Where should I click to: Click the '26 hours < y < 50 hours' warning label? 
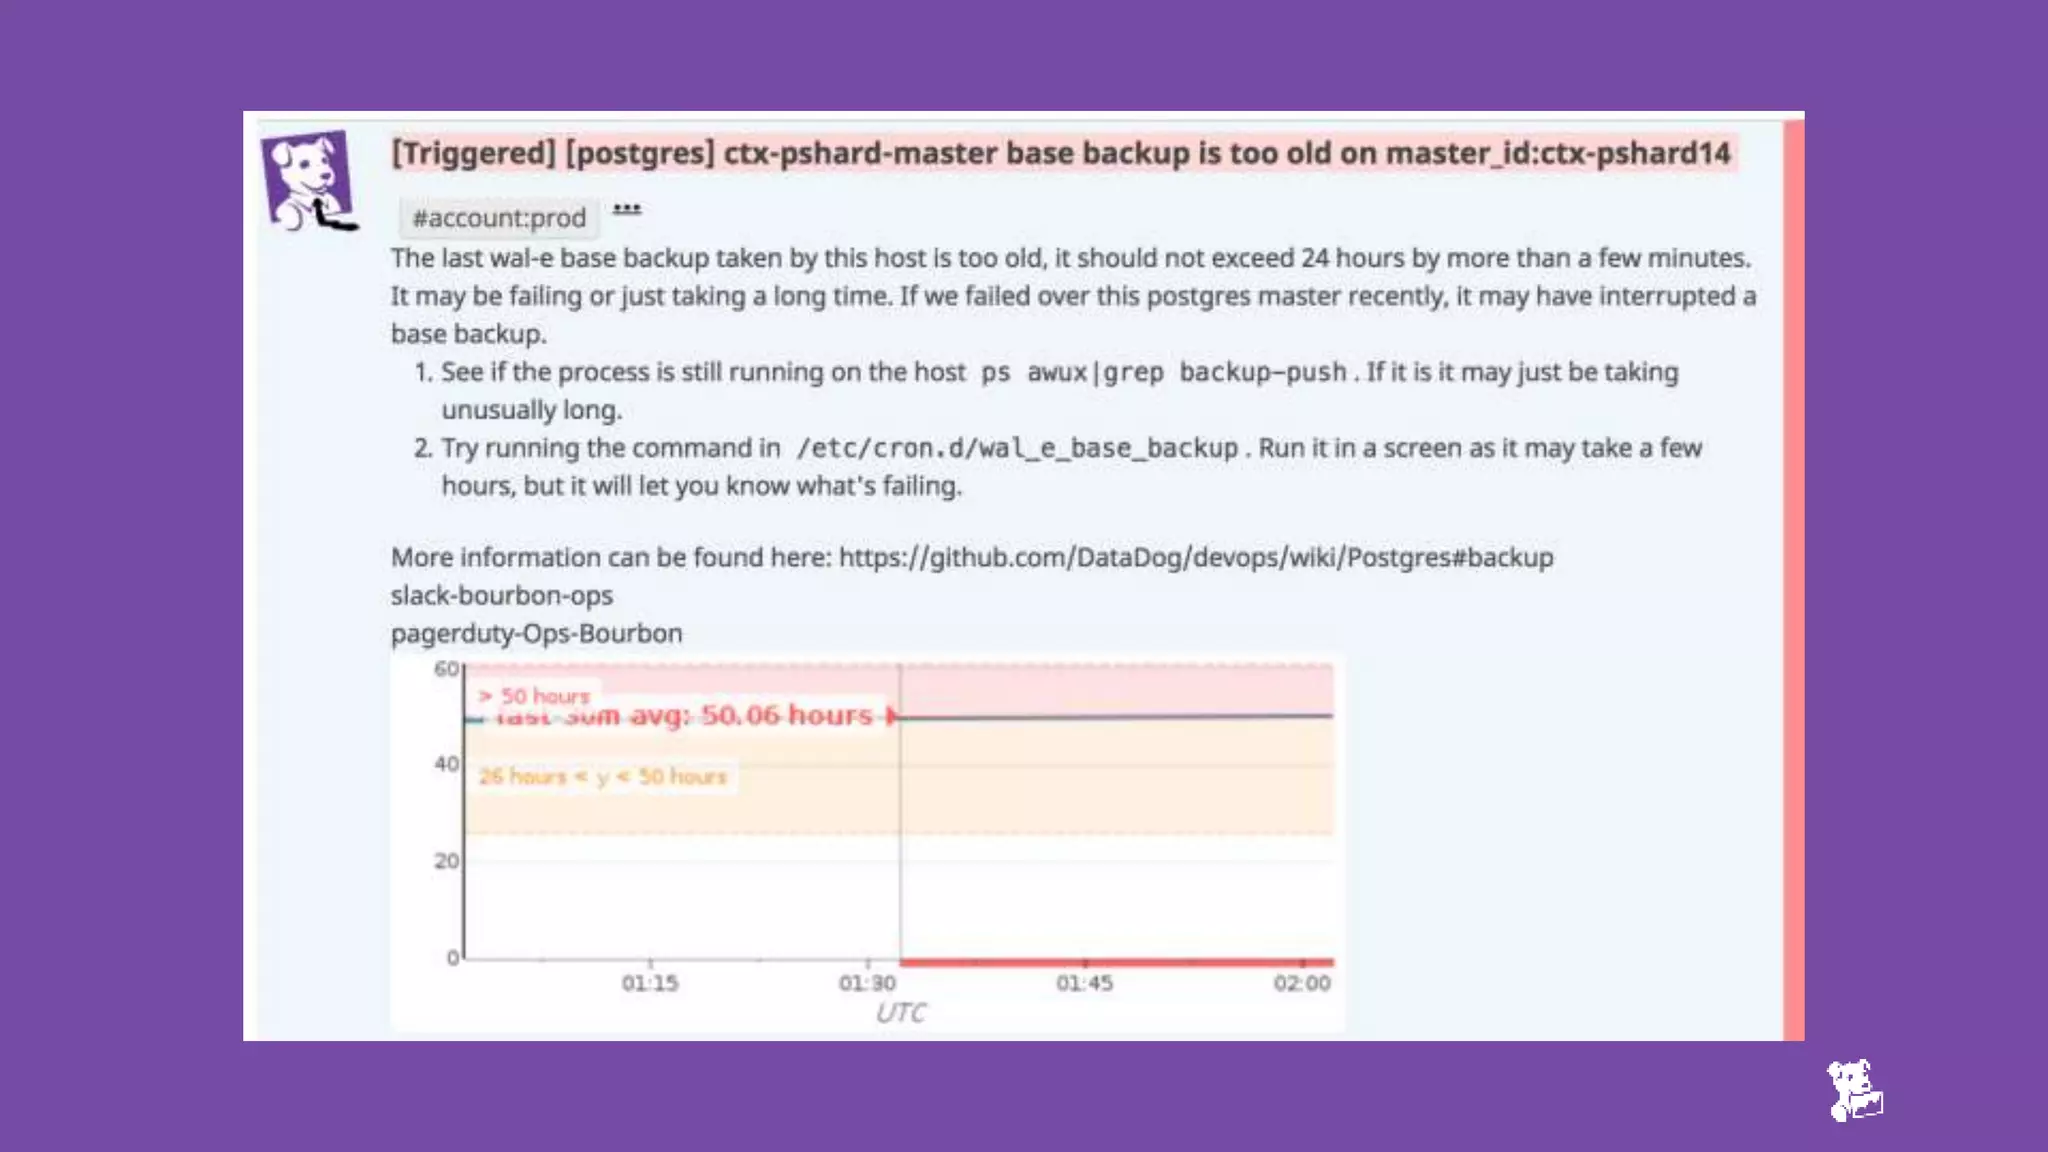pos(602,776)
